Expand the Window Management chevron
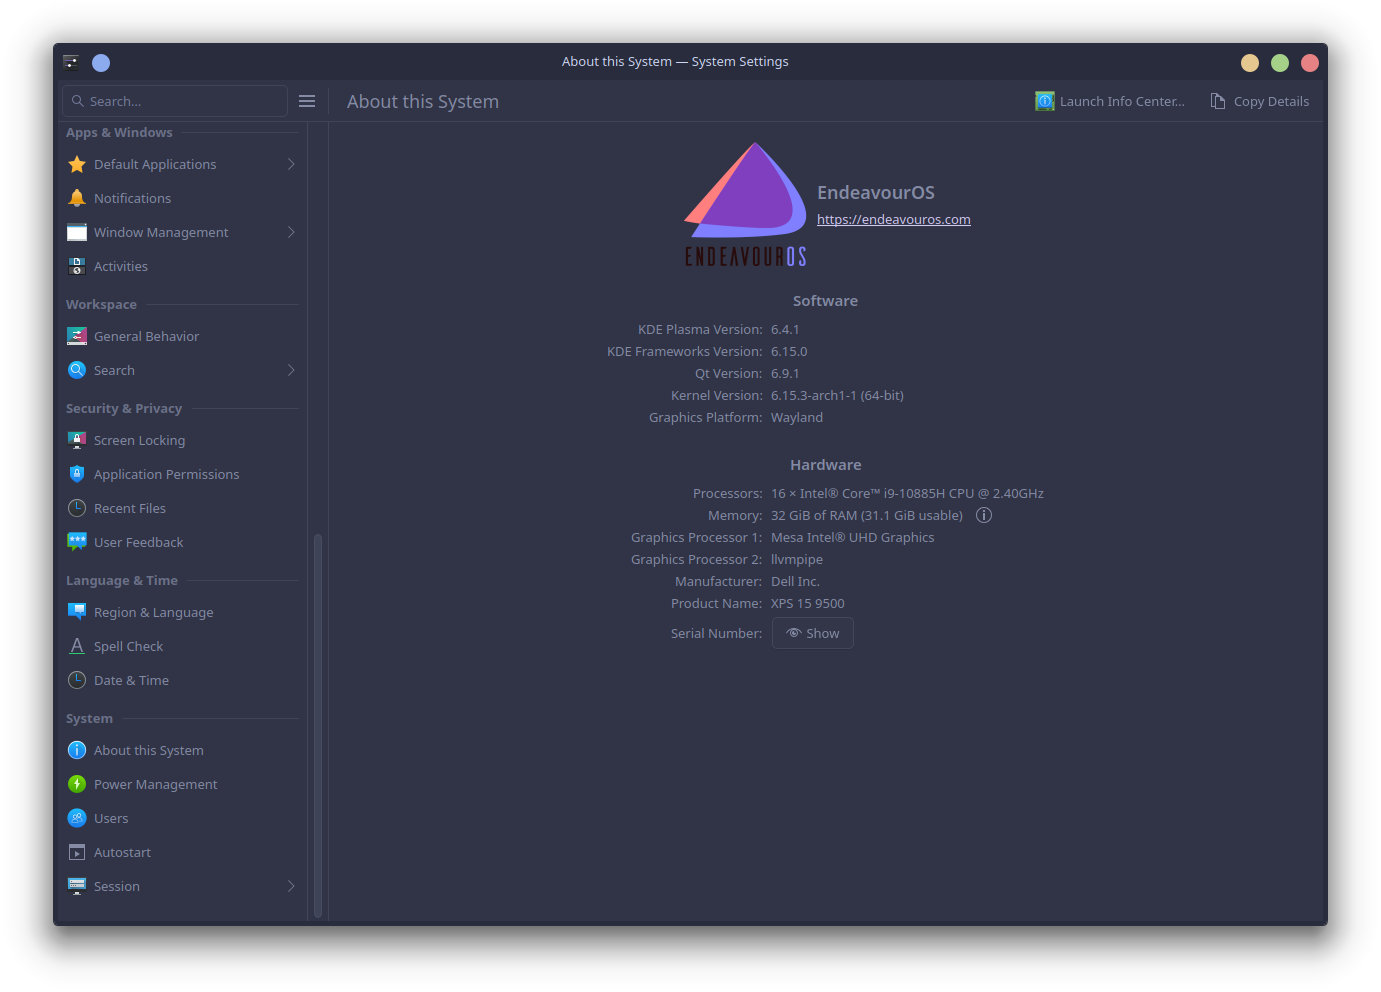 [x=291, y=232]
